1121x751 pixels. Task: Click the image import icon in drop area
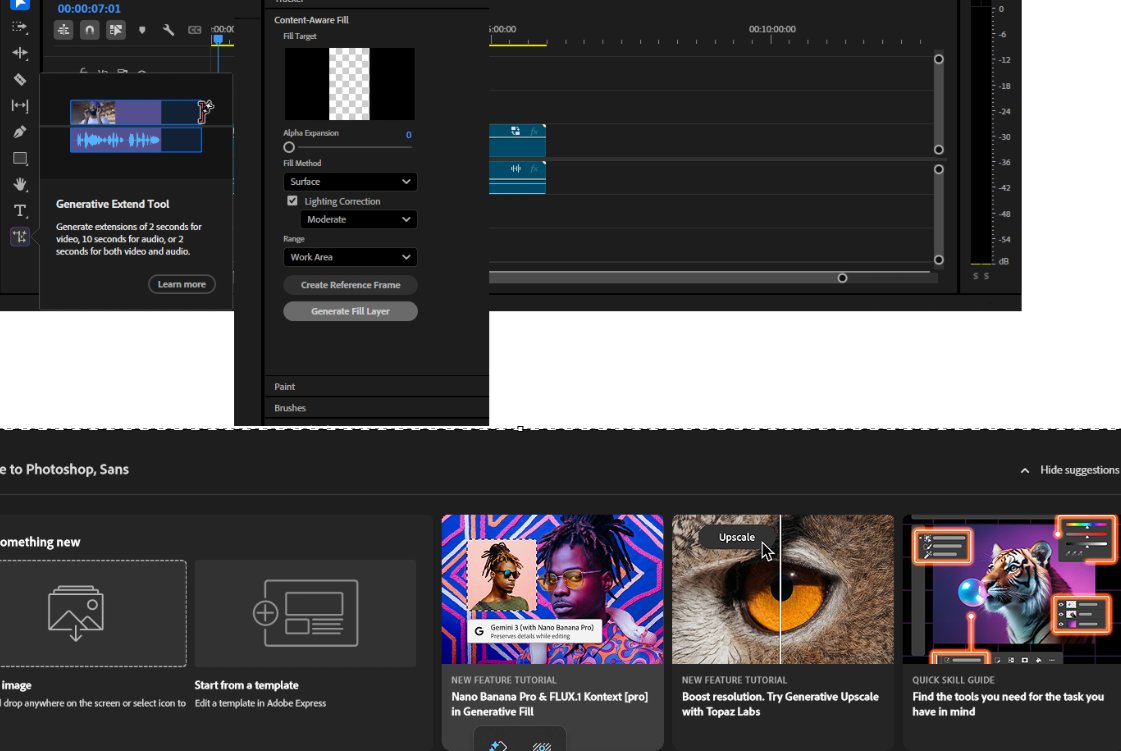[x=76, y=613]
